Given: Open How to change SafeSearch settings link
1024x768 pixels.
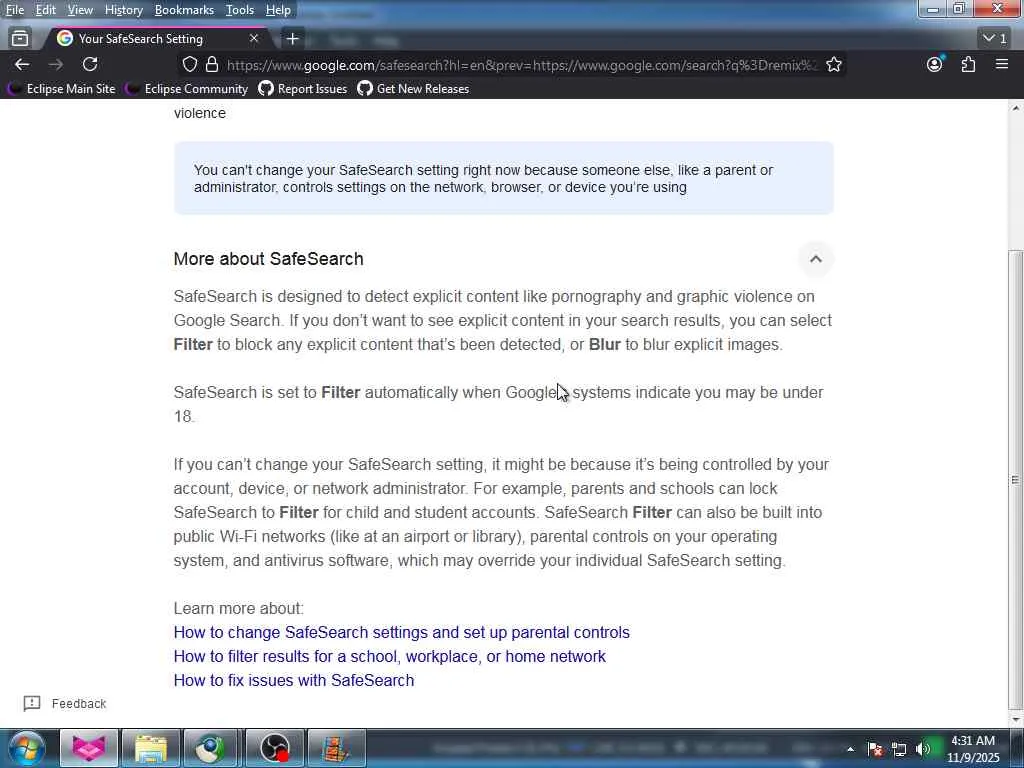Looking at the screenshot, I should point(401,633).
